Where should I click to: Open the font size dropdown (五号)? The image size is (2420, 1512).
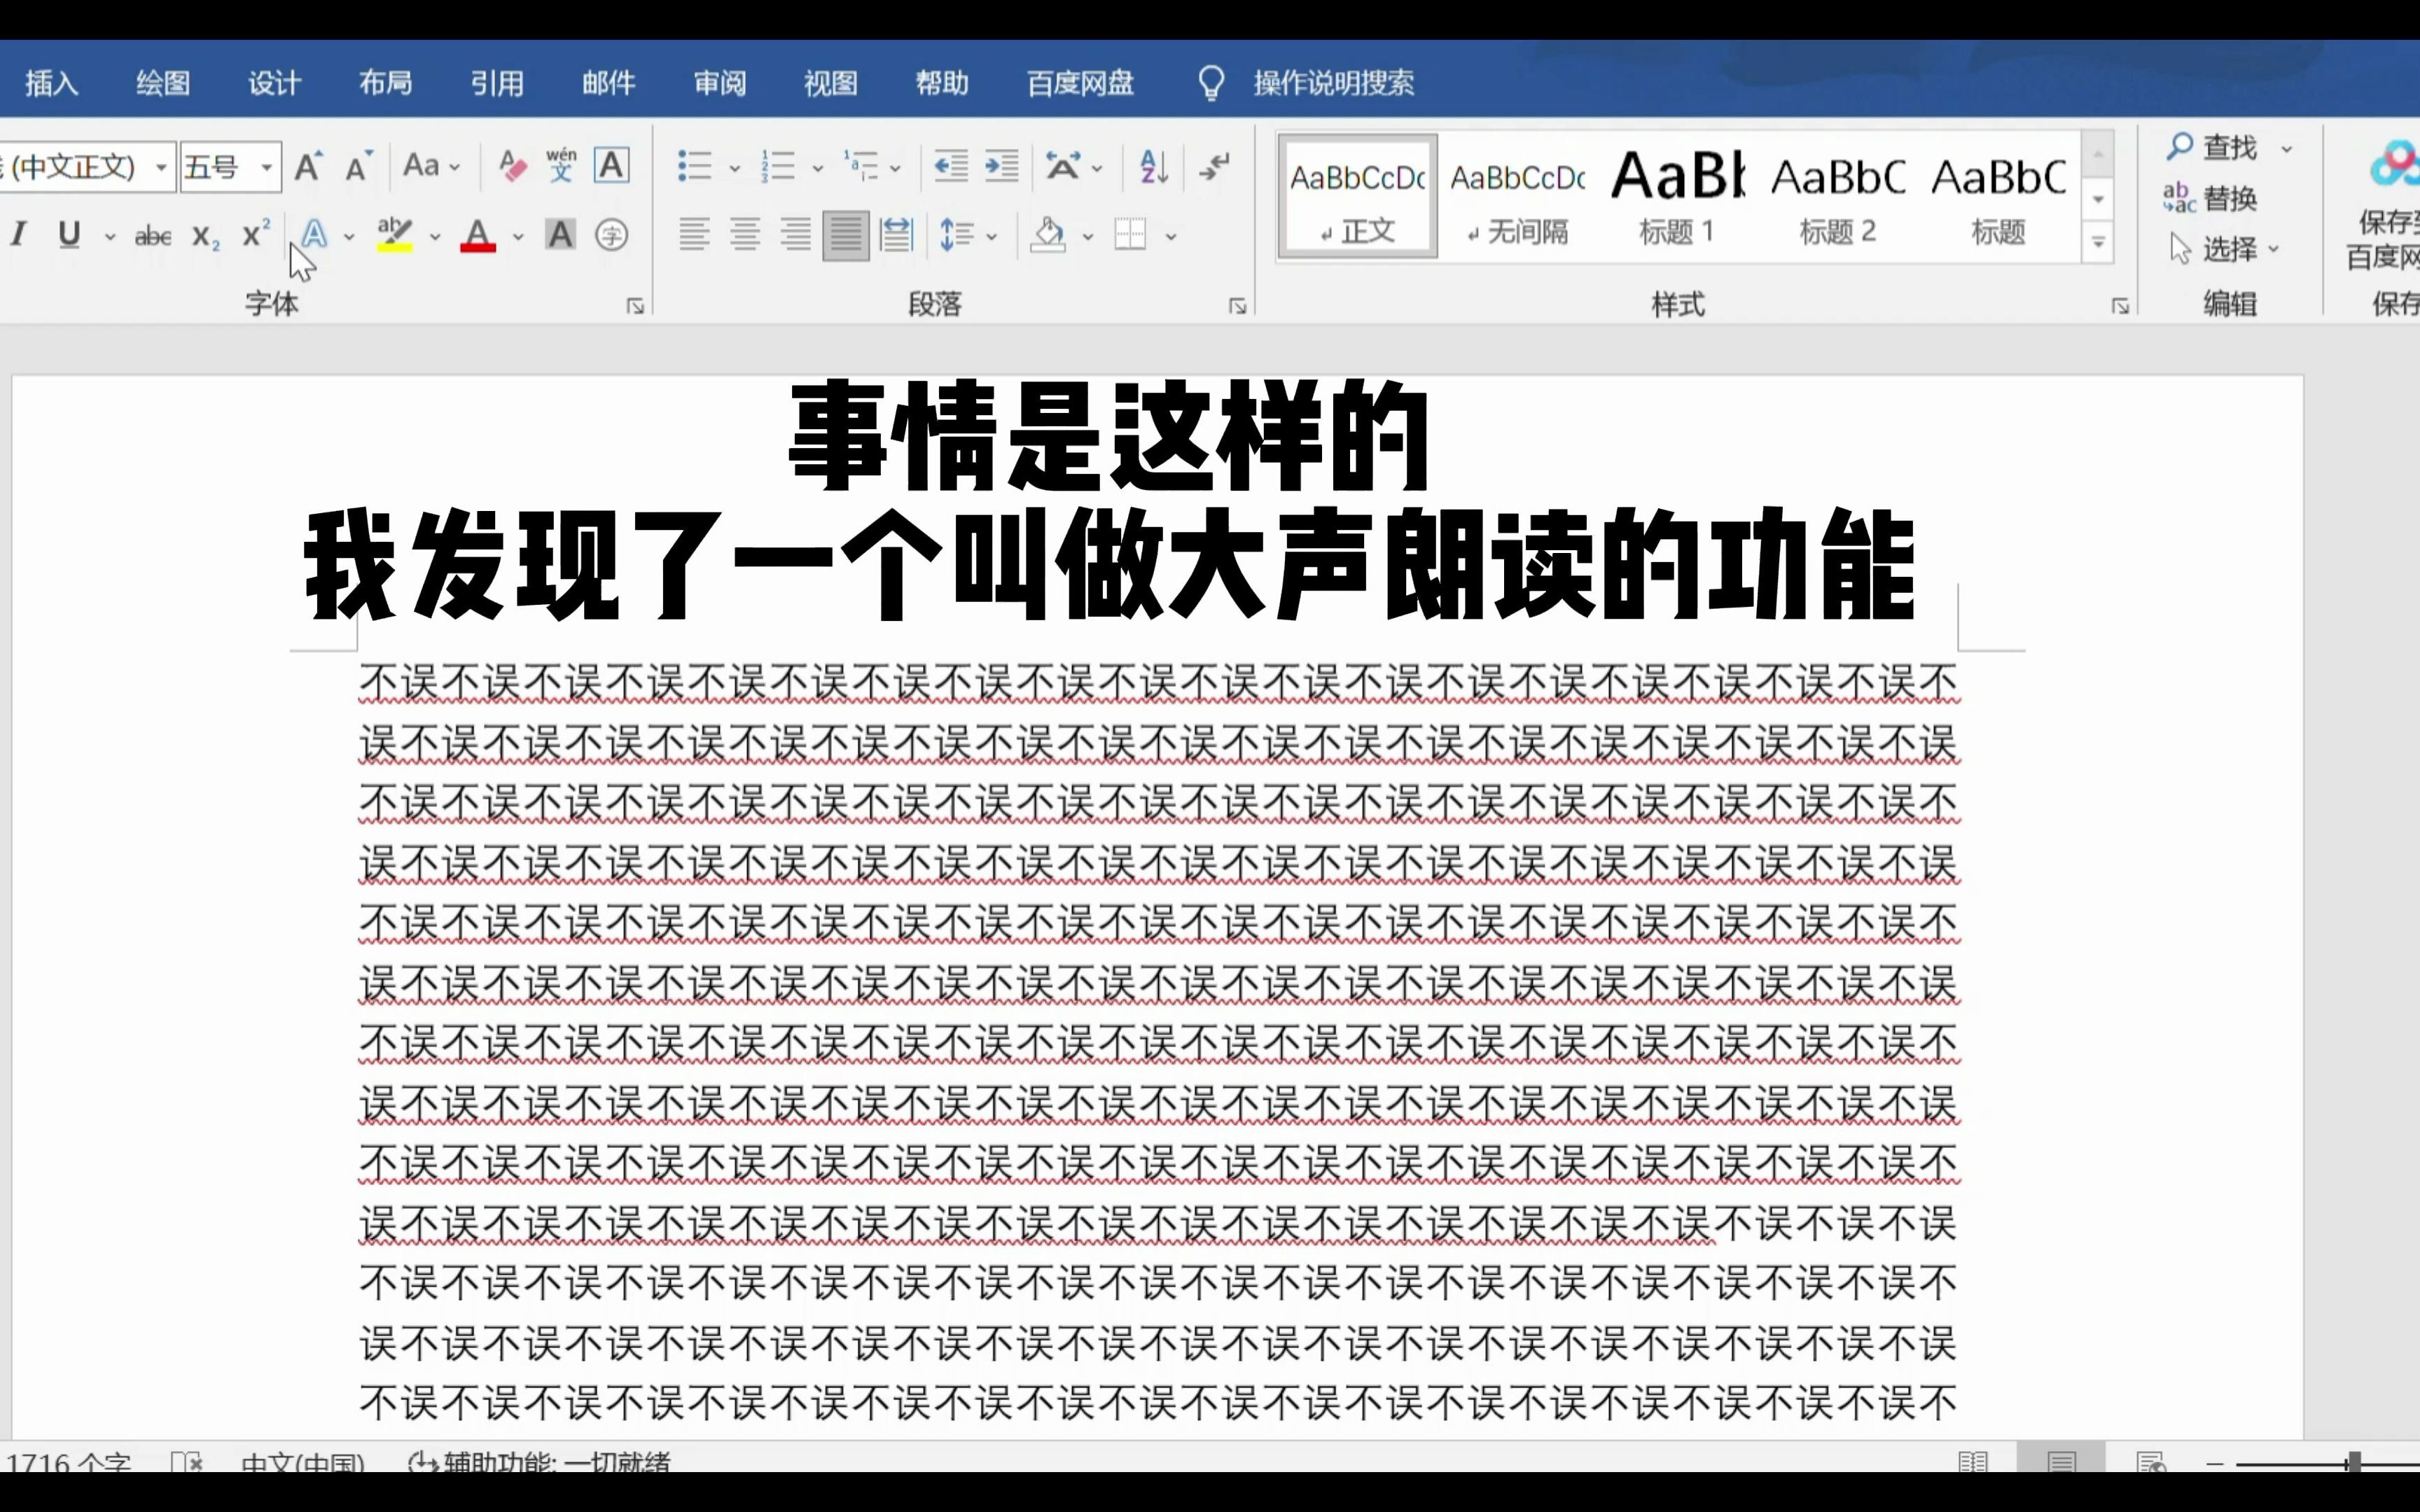pos(267,167)
